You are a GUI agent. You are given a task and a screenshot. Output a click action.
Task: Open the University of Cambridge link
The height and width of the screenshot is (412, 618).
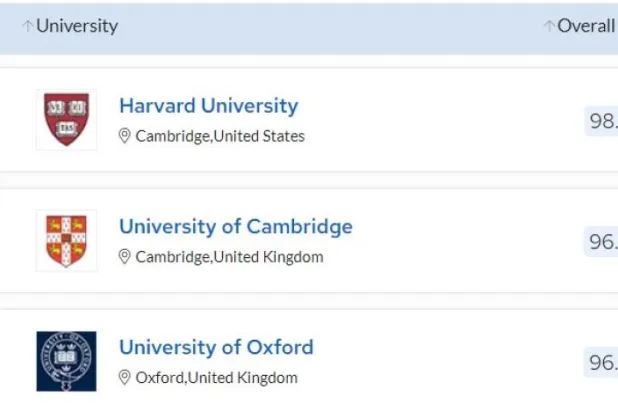coord(235,227)
